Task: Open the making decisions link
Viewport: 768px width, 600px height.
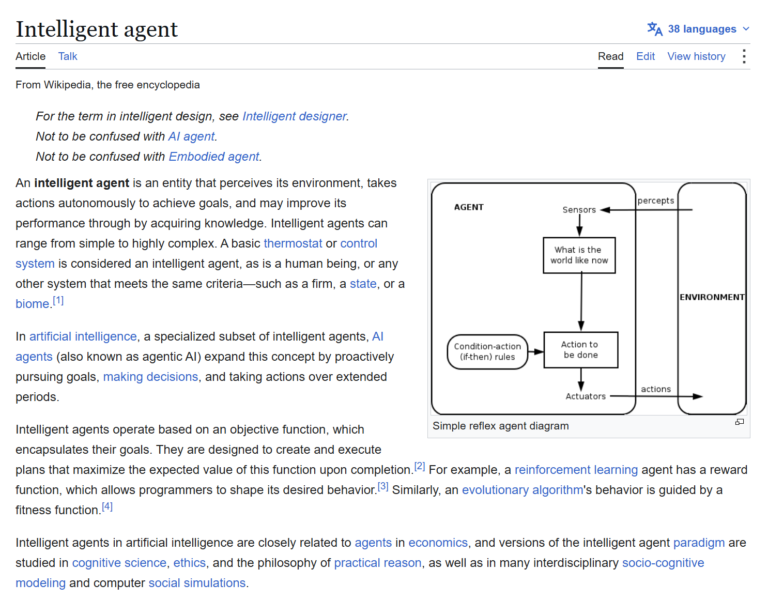Action: pyautogui.click(x=150, y=377)
